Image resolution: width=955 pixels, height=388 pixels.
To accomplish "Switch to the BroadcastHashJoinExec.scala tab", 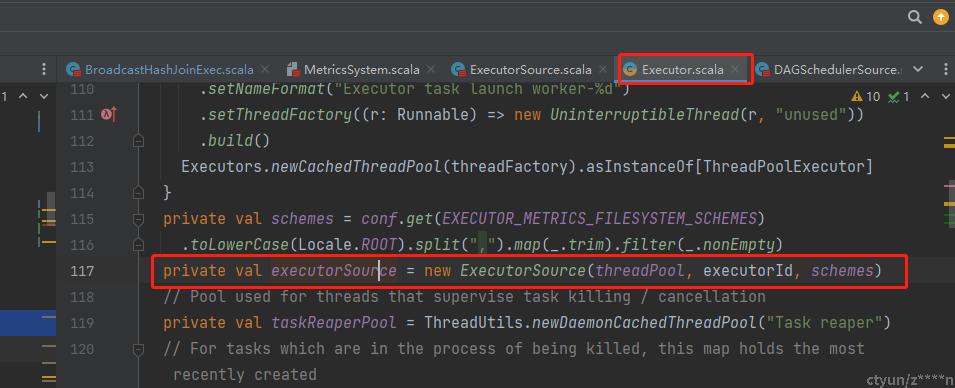I will (x=168, y=69).
